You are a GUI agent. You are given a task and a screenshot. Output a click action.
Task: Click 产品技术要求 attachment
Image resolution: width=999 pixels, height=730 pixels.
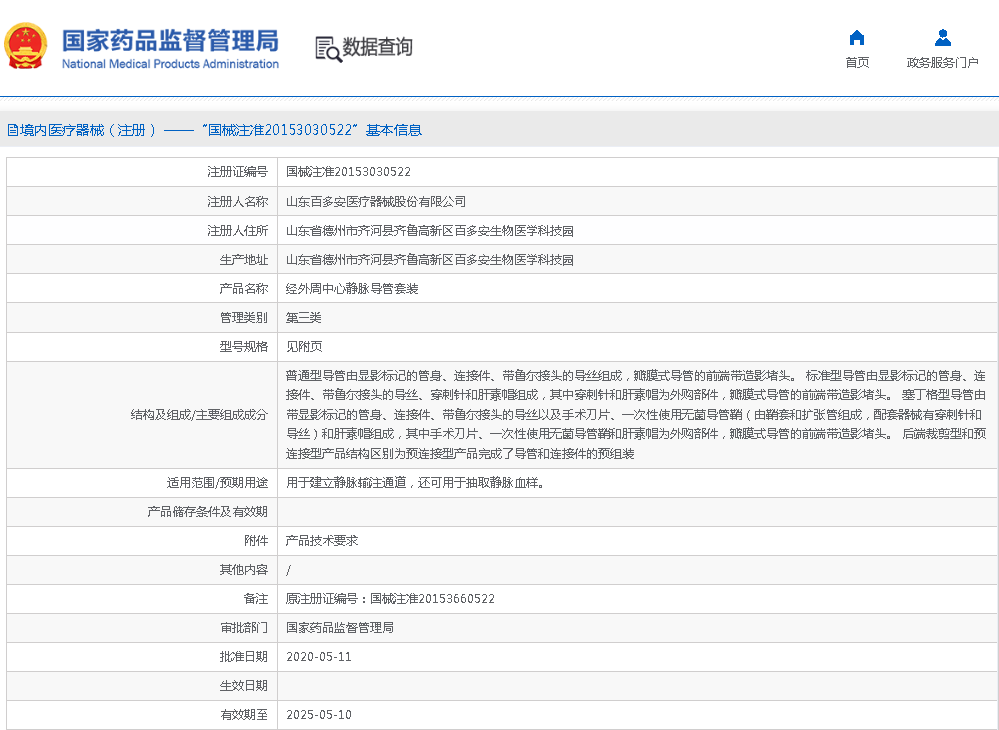tap(322, 541)
